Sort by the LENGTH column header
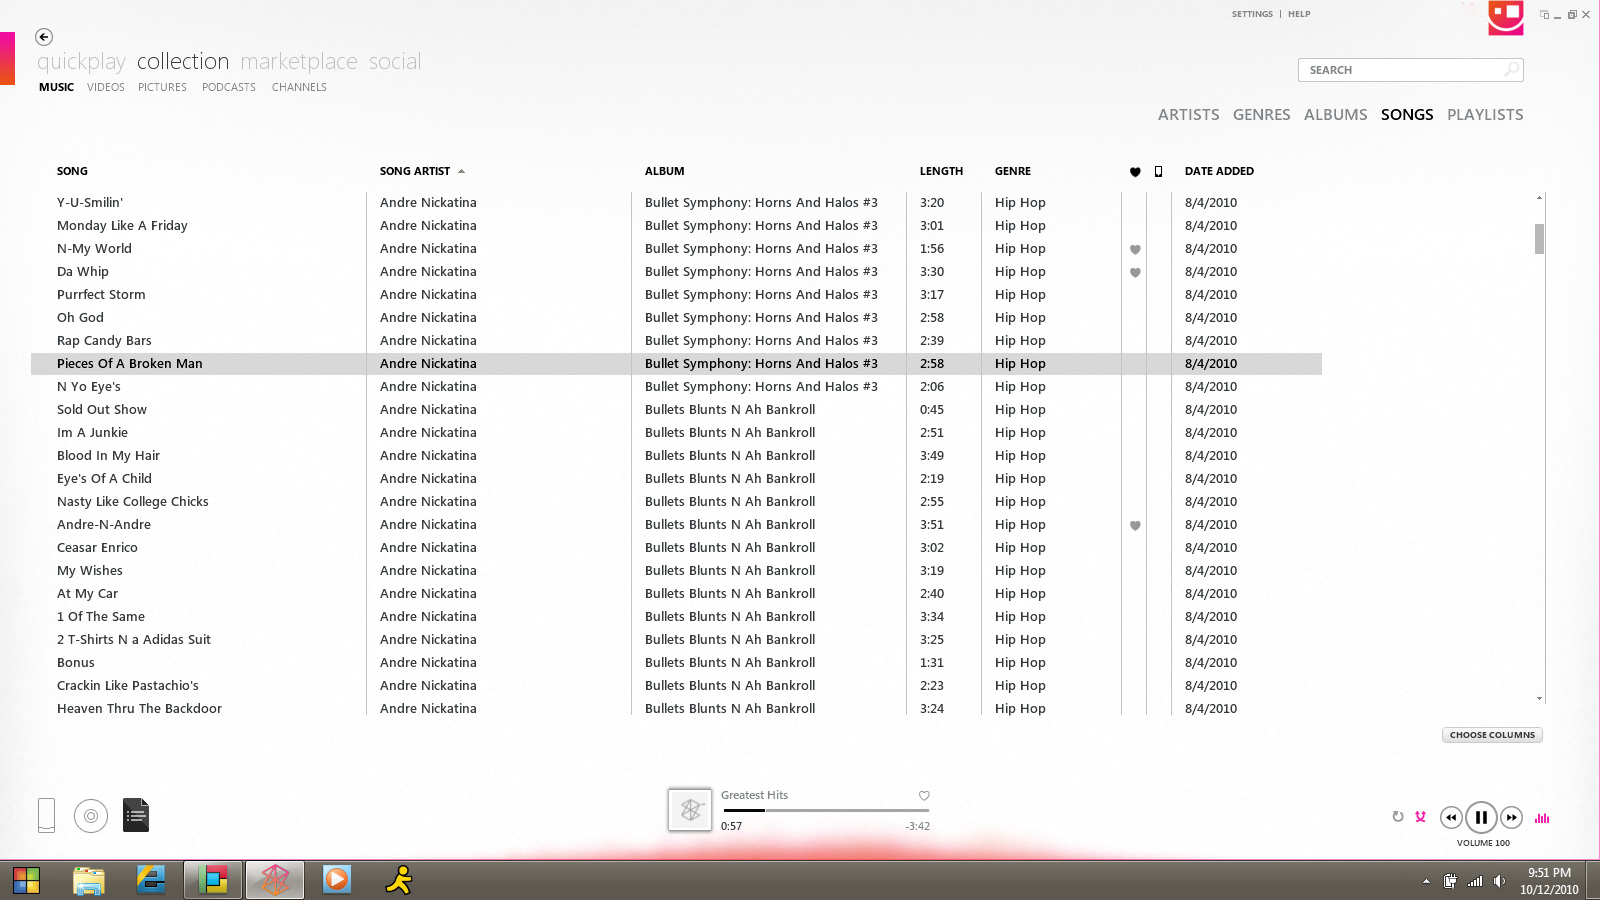The height and width of the screenshot is (900, 1600). coord(941,171)
